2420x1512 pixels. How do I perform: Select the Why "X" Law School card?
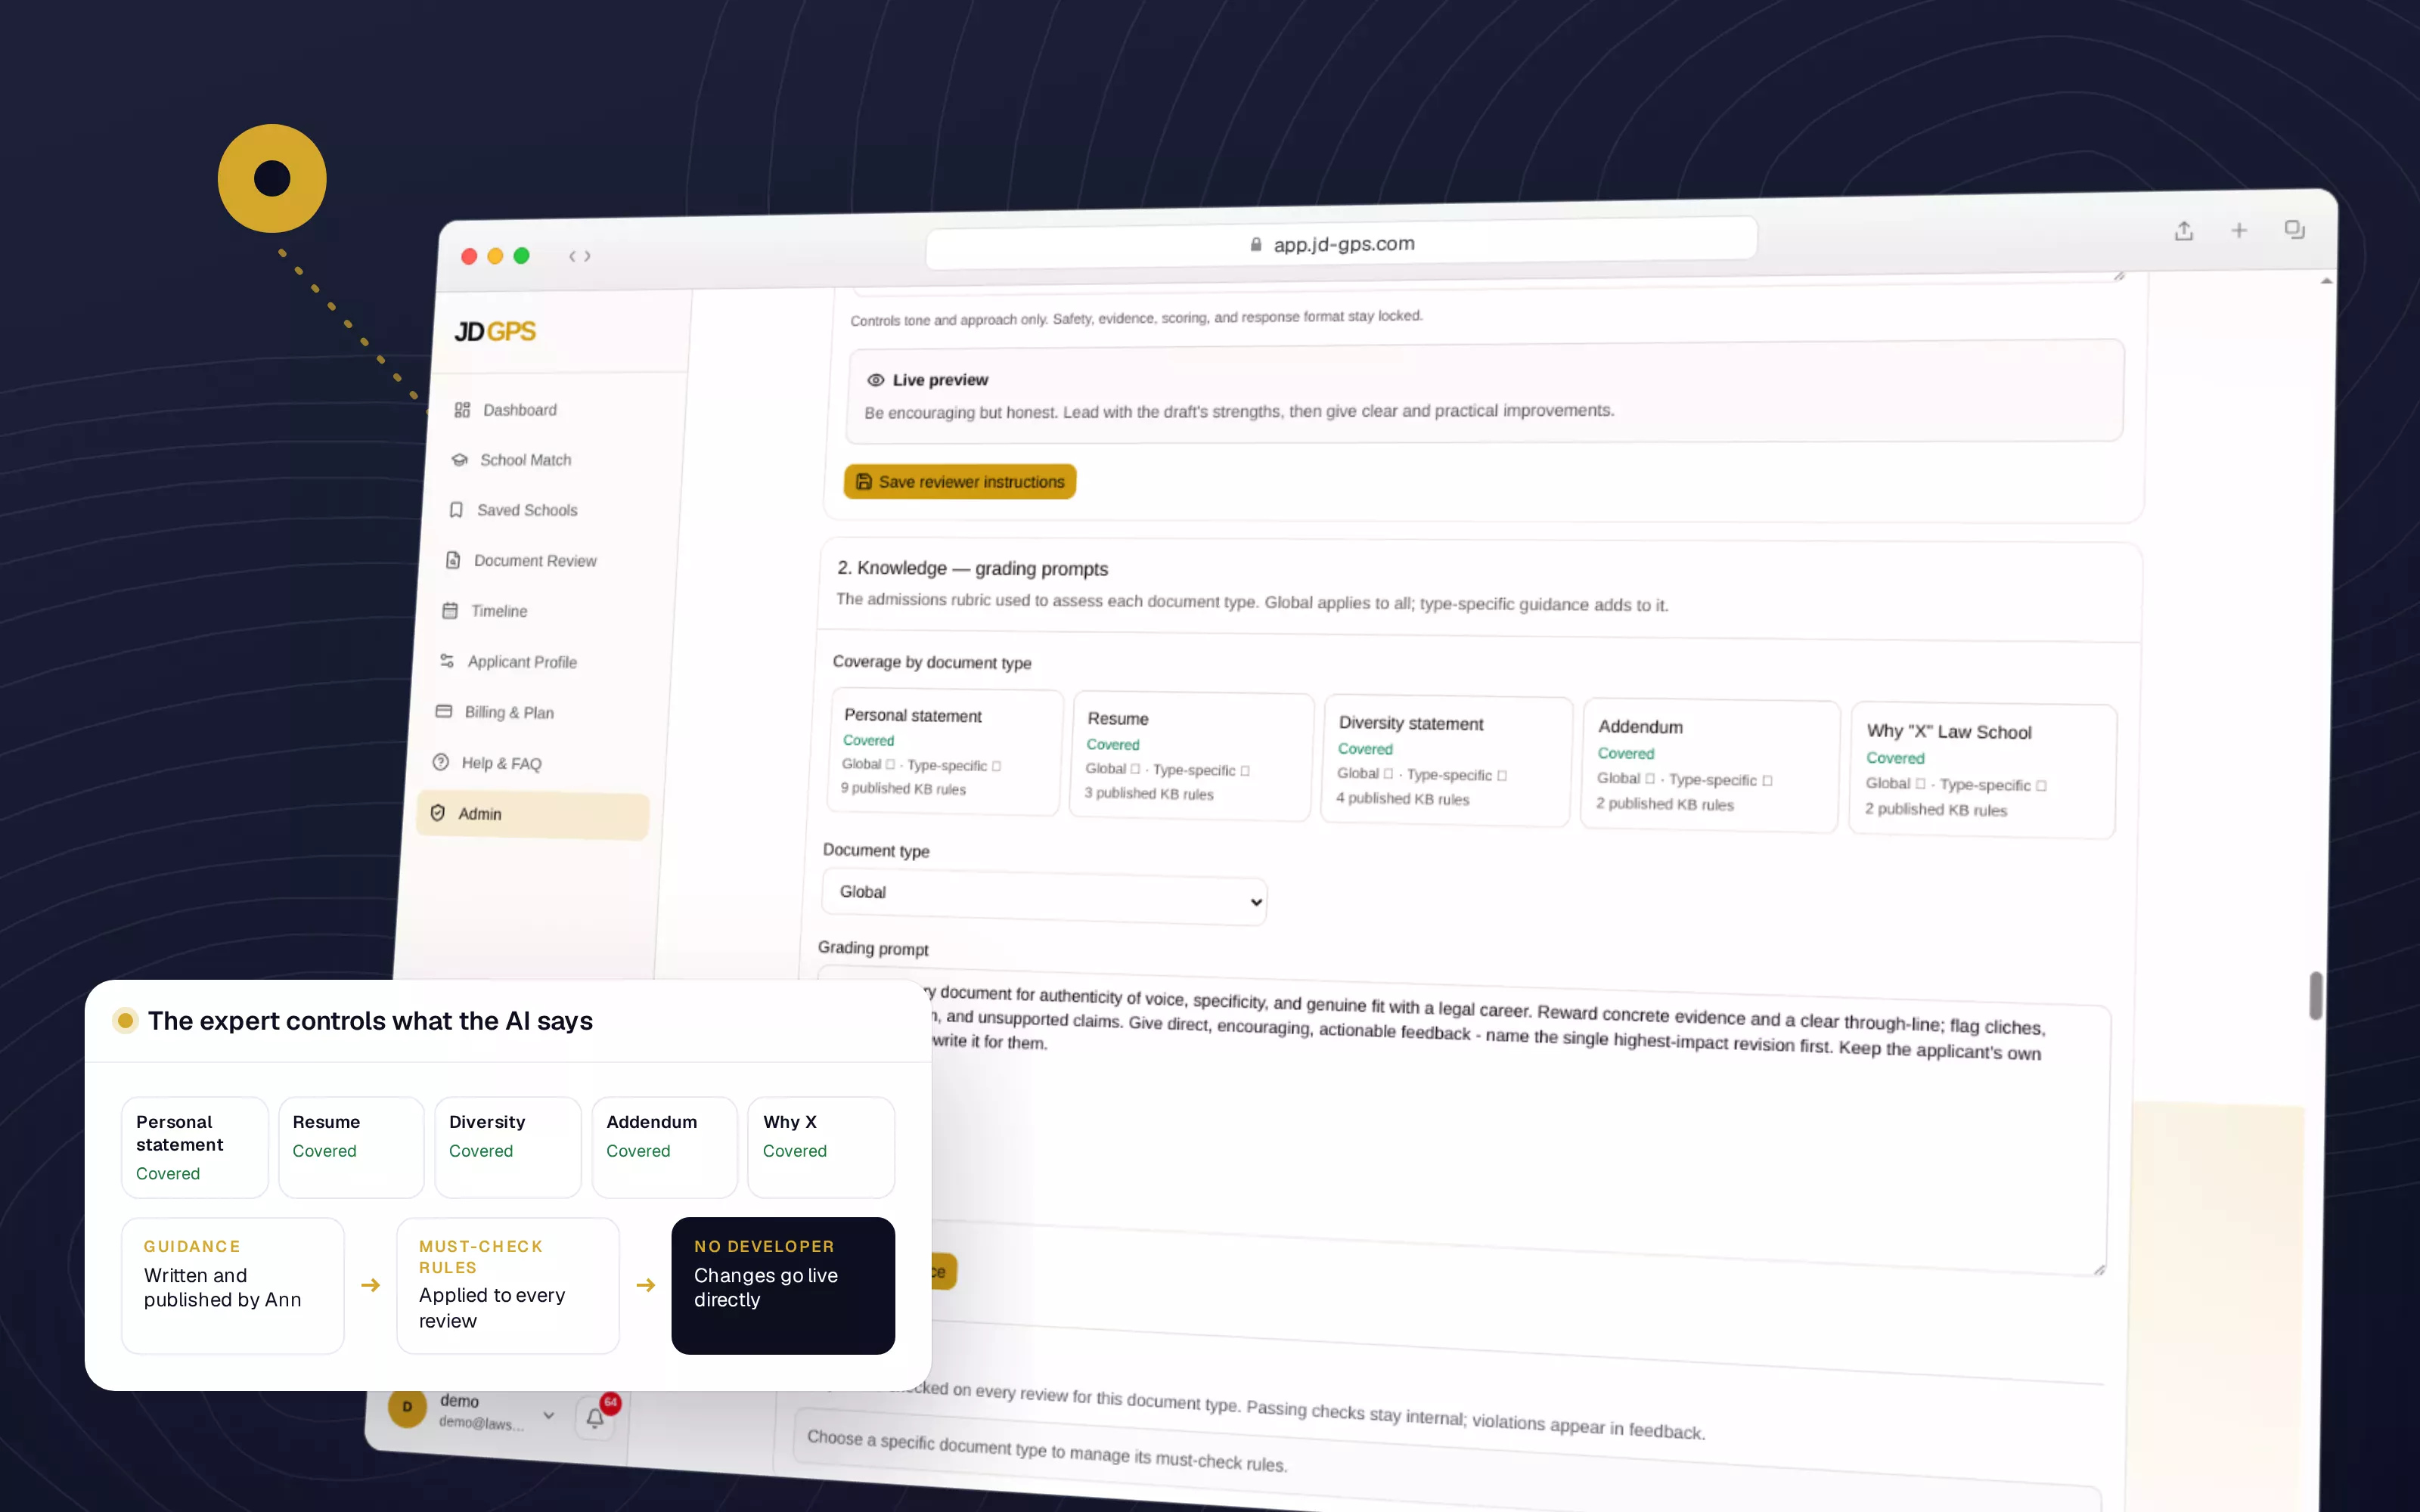pos(1983,771)
